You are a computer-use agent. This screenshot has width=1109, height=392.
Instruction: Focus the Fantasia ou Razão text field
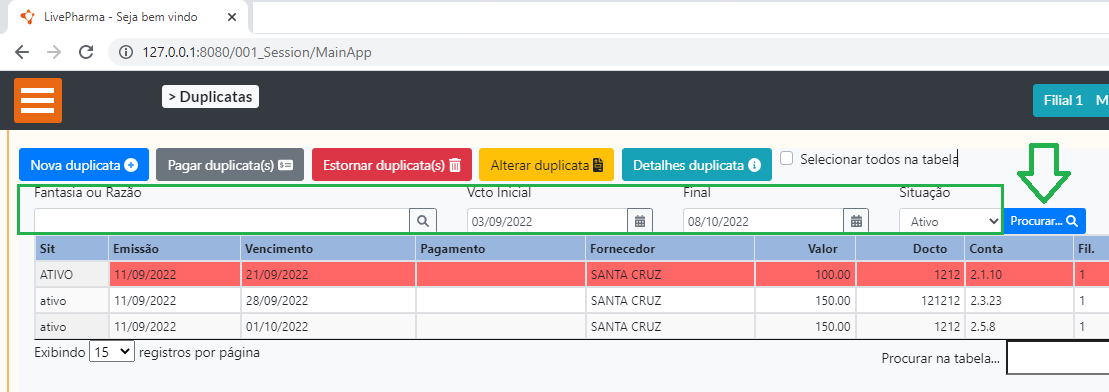click(222, 221)
